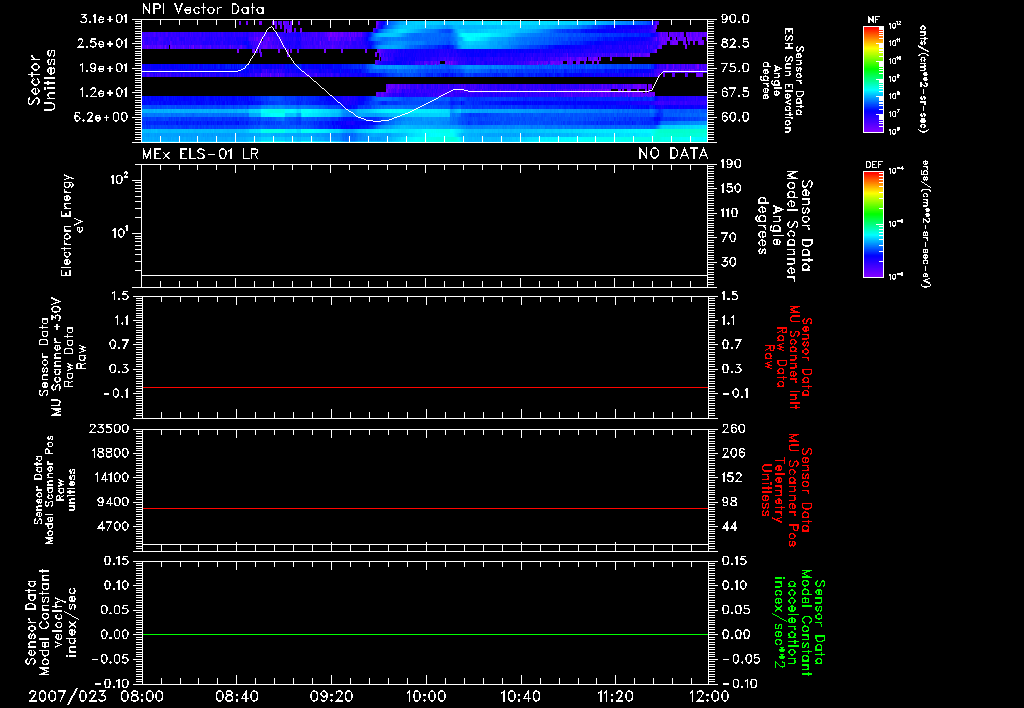Screen dimensions: 1024x708
Task: Click the 08:00 time axis label
Action: [142, 696]
